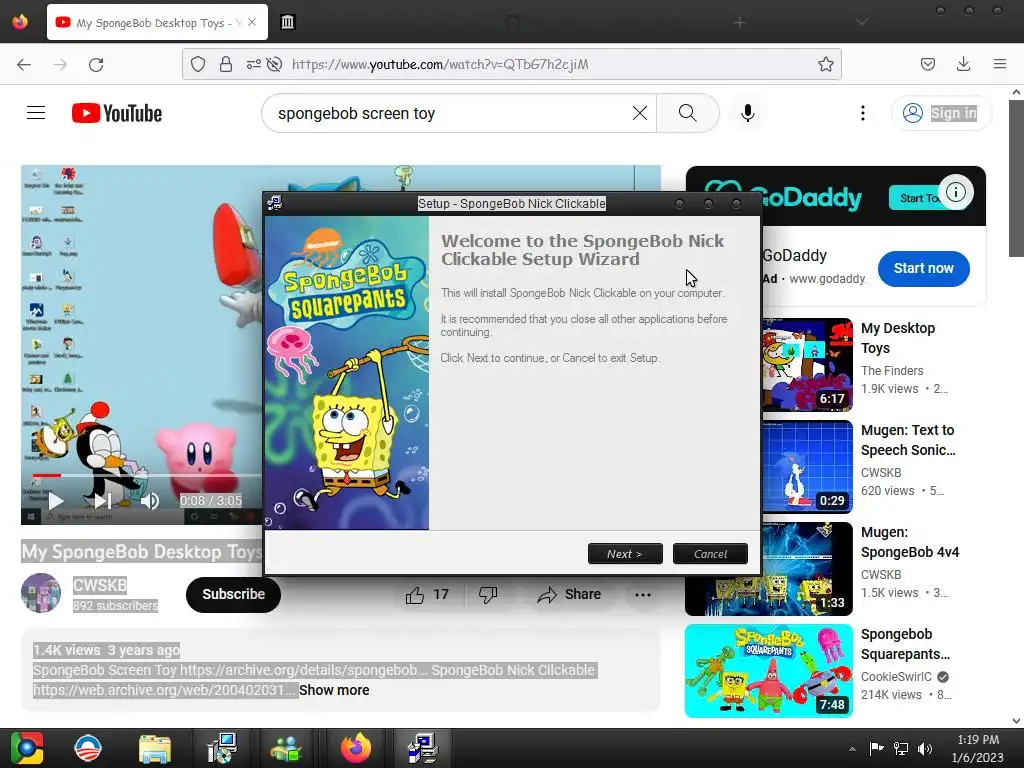Open Spongebob Squarepants CookieSwirlC thumbnail

(769, 671)
